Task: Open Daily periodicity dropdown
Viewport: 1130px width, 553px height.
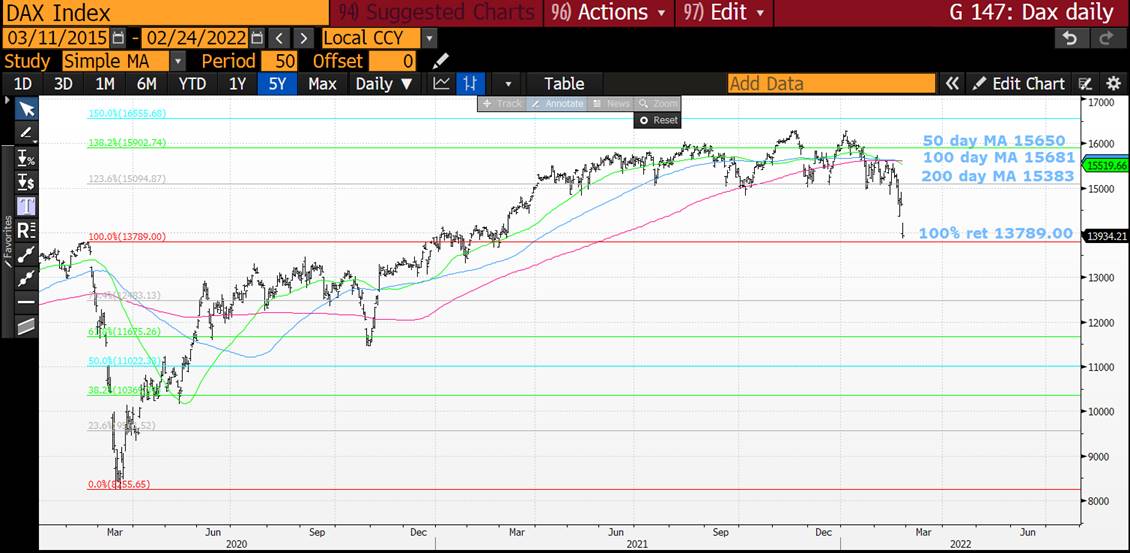Action: 384,84
